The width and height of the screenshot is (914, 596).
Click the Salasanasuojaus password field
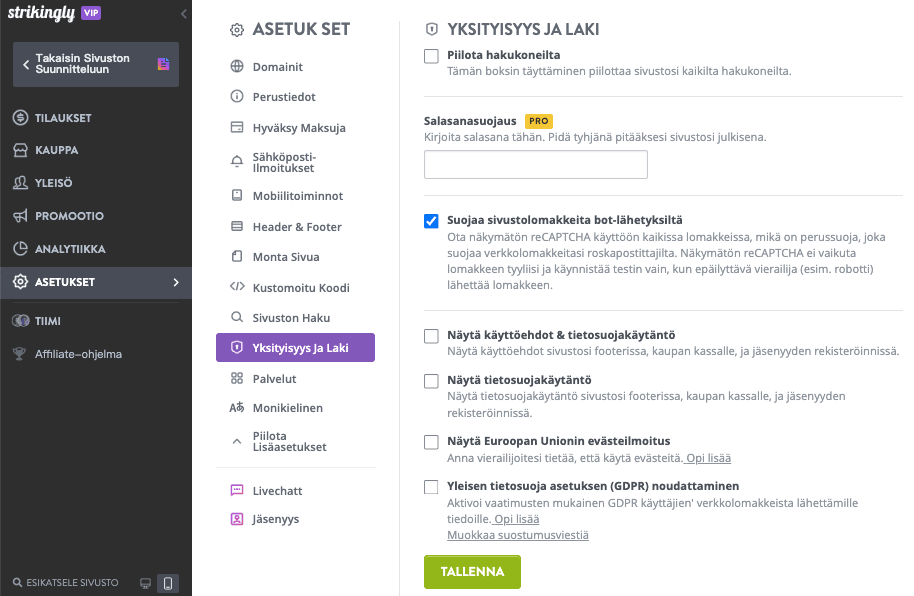(536, 165)
